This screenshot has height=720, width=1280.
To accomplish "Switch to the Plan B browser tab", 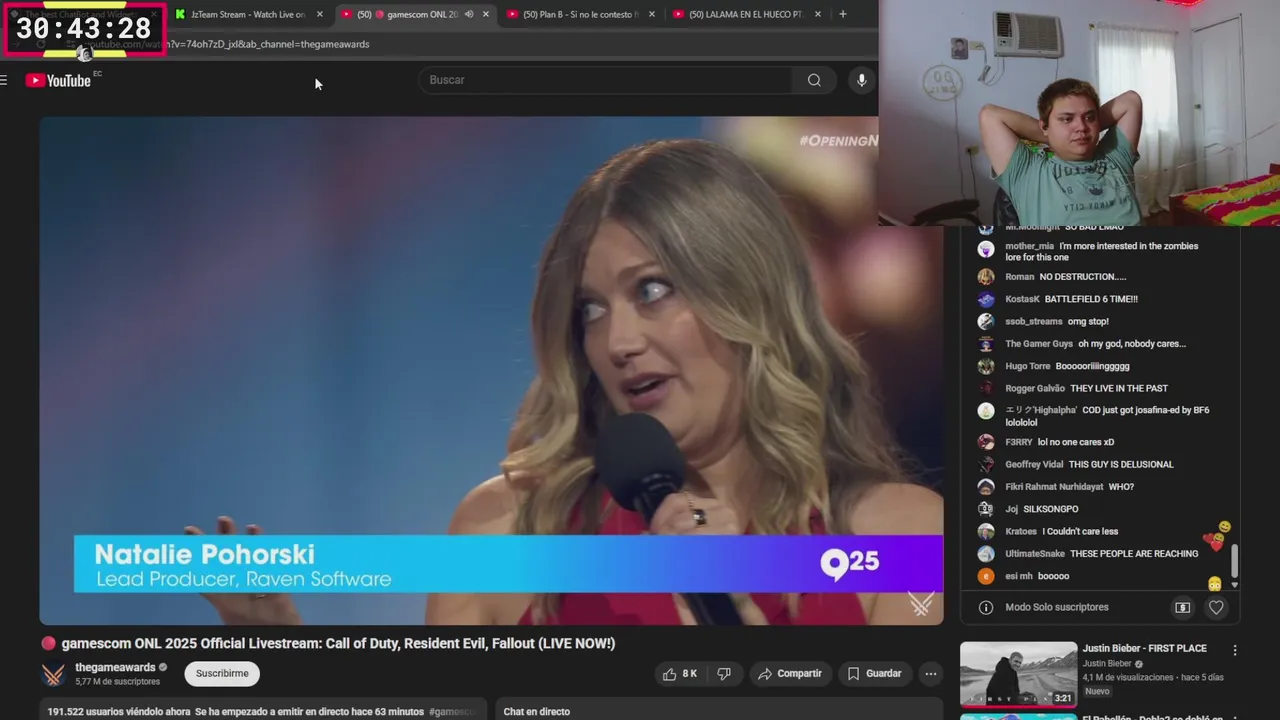I will [x=580, y=14].
